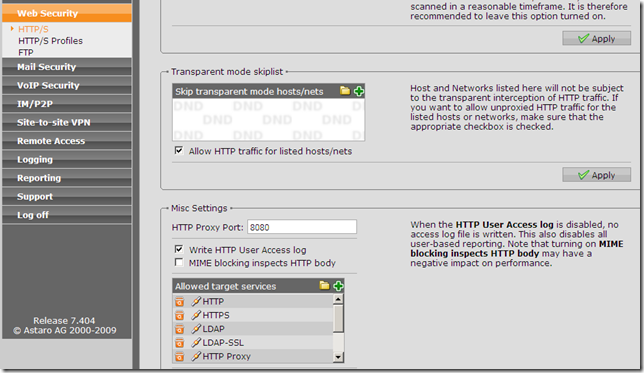Expand the Remote Access menu

[67, 140]
